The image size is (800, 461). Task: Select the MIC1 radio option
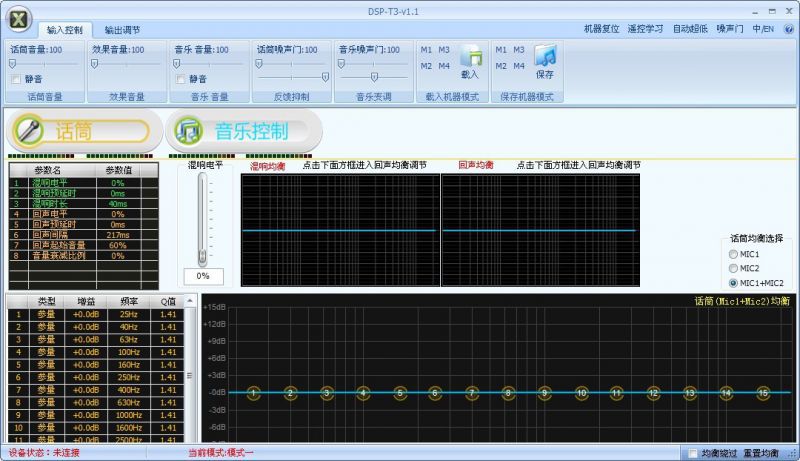735,254
